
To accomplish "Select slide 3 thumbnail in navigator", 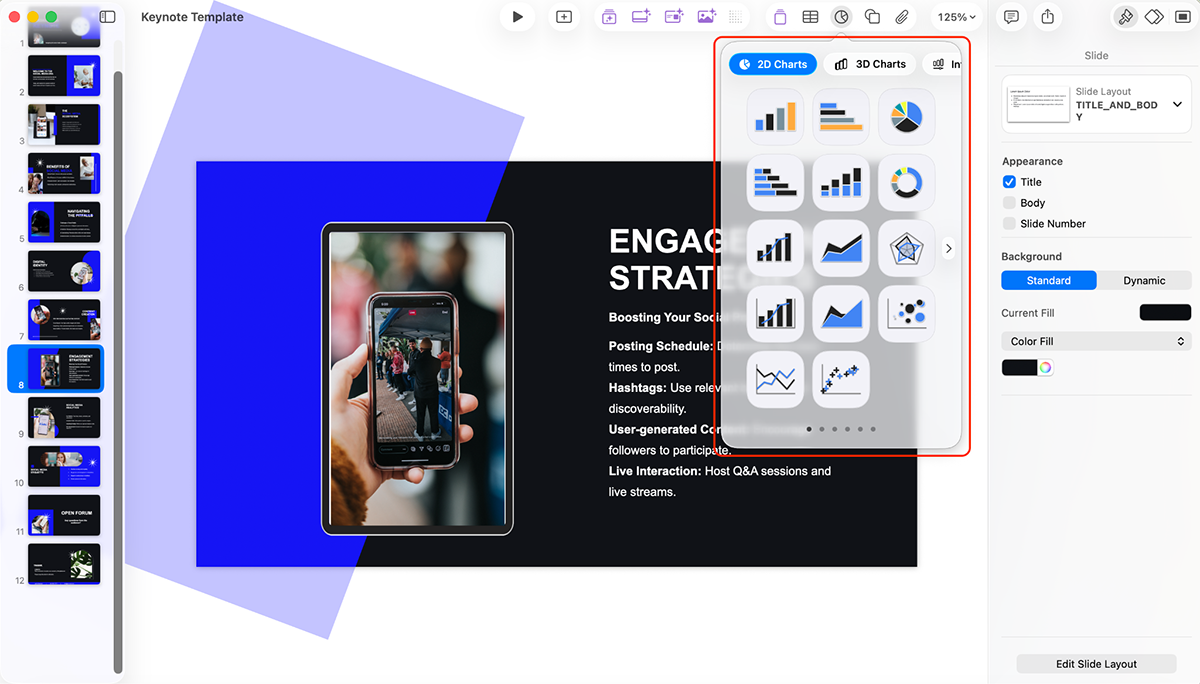I will [63, 124].
